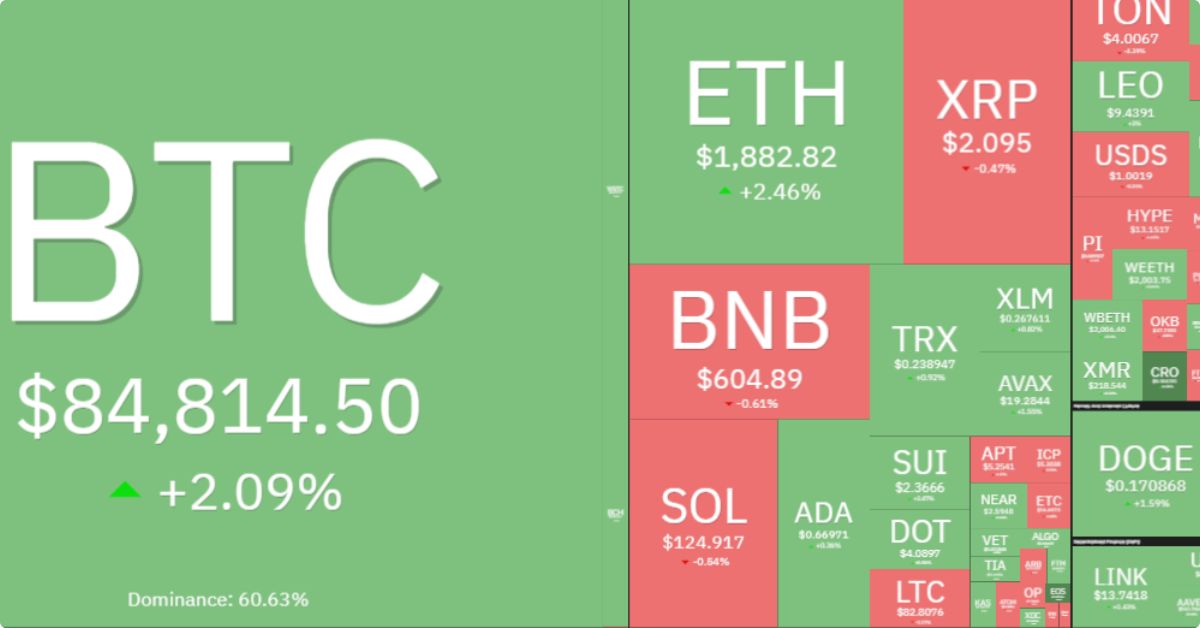Open the TRX tile
Image resolution: width=1200 pixels, height=628 pixels.
[924, 350]
